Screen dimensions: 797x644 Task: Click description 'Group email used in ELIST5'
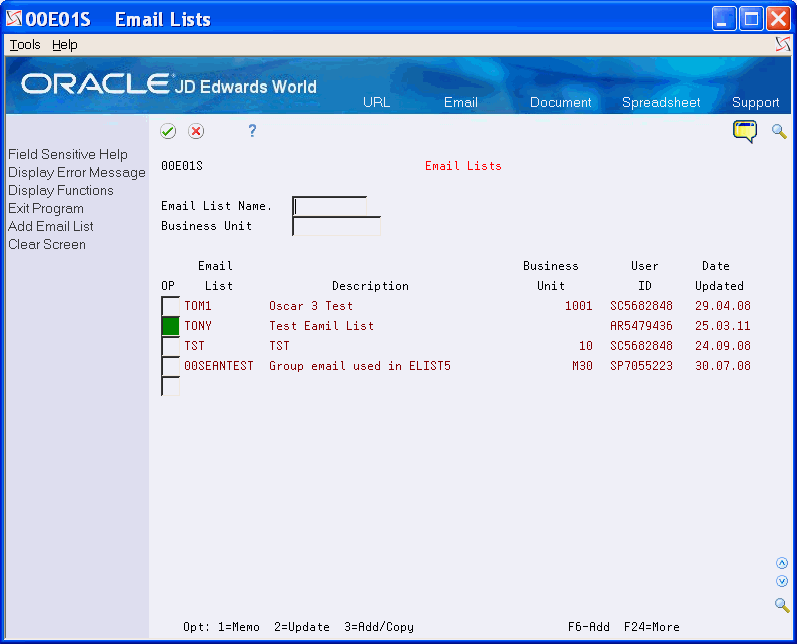[360, 366]
